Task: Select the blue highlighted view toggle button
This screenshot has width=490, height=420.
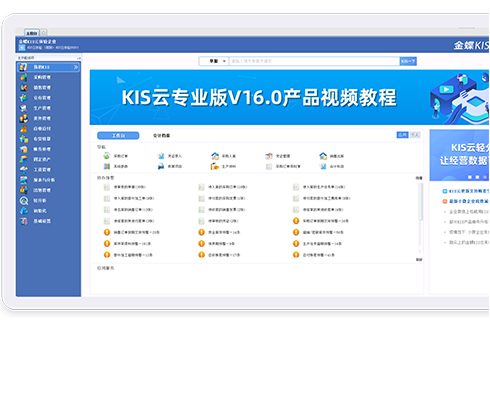Action: 402,135
